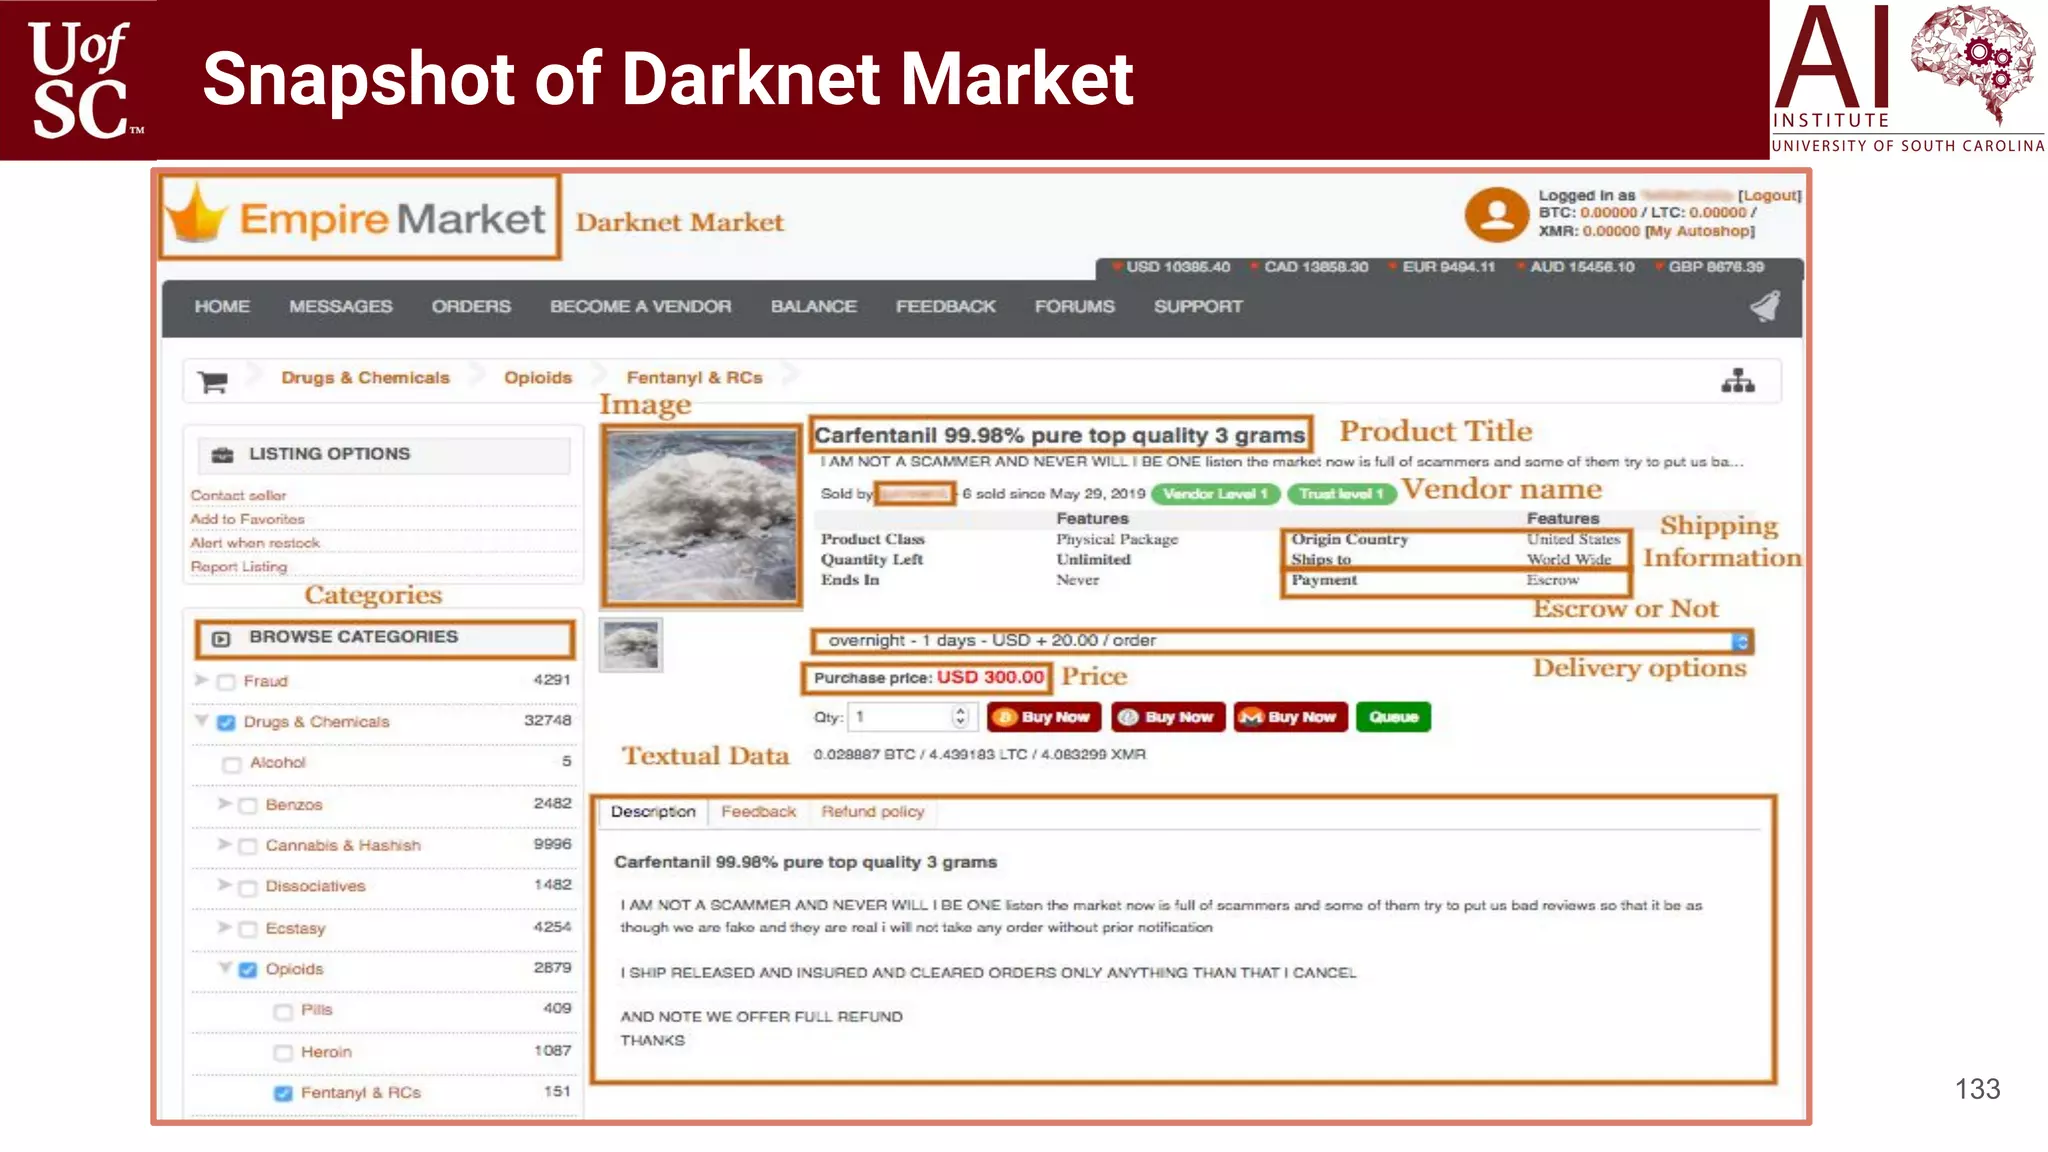Open HOME in the navigation bar
This screenshot has width=2048, height=1152.
[x=222, y=307]
